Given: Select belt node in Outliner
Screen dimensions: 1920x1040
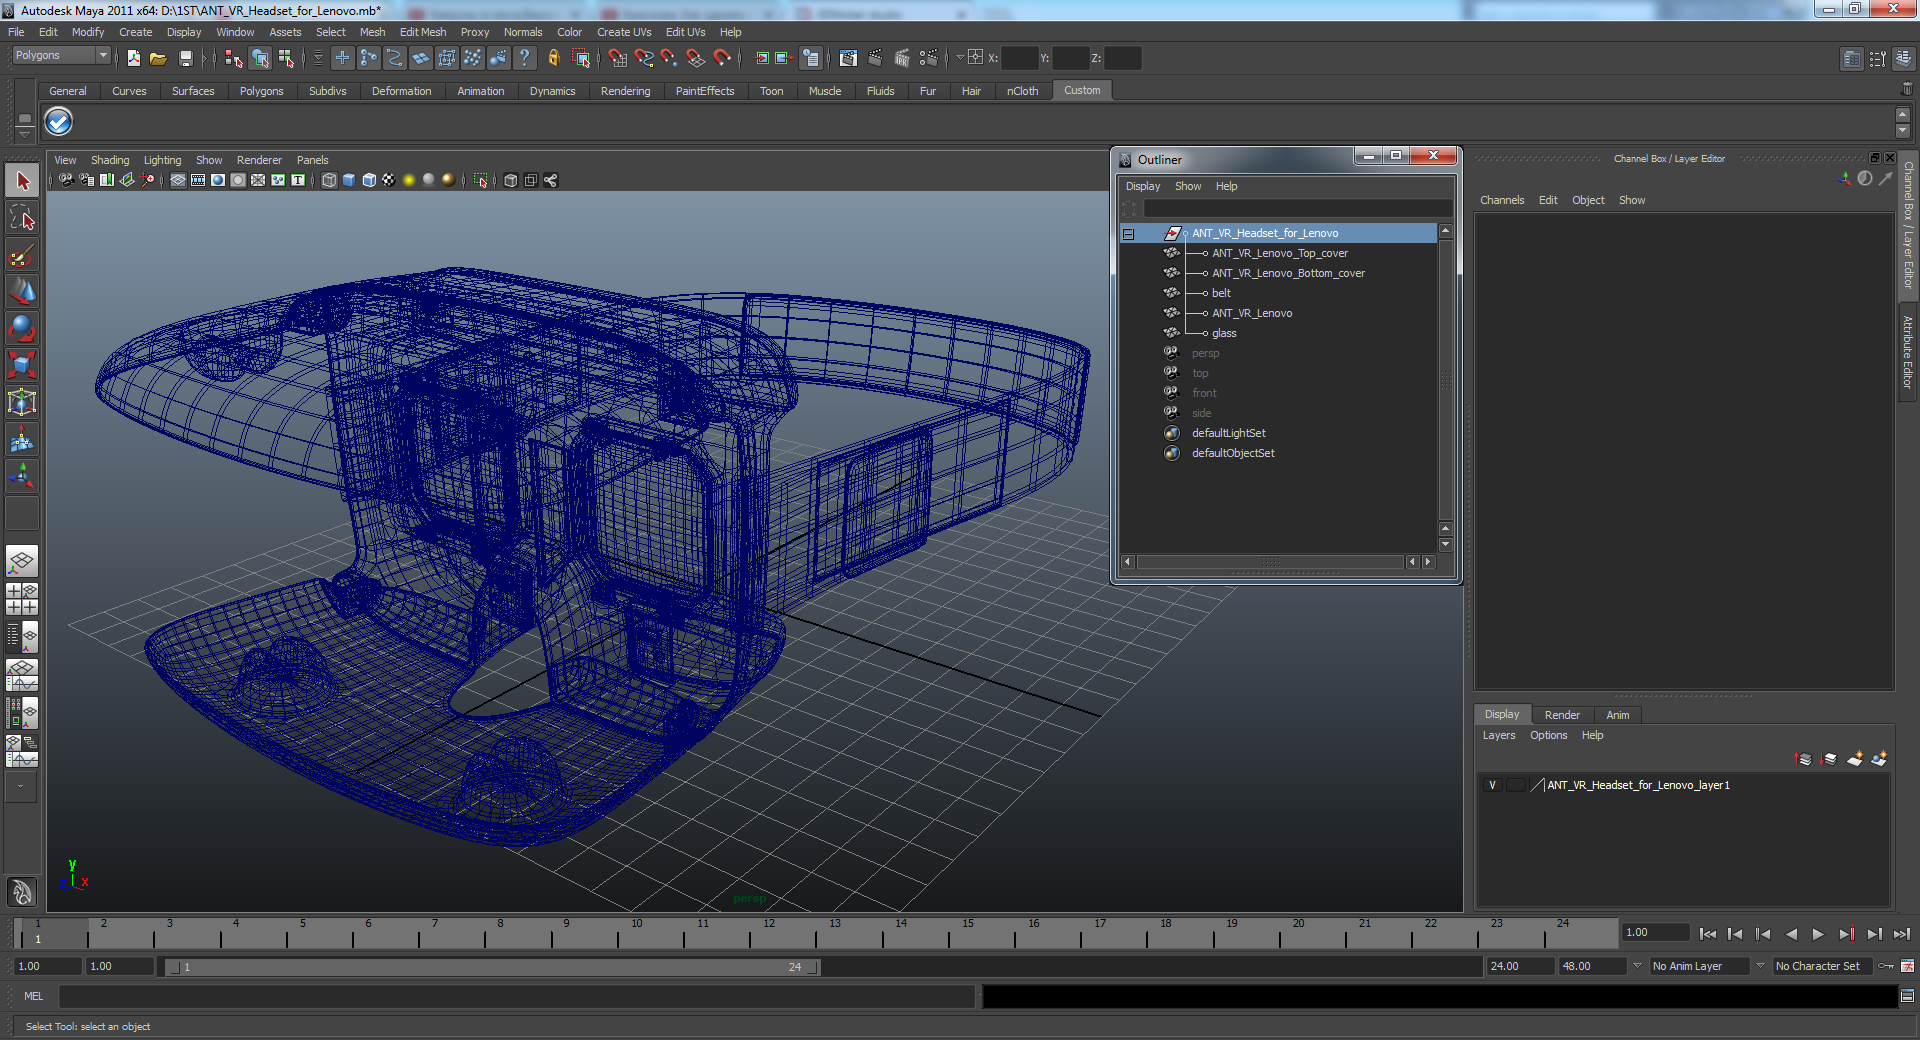Looking at the screenshot, I should [x=1221, y=293].
